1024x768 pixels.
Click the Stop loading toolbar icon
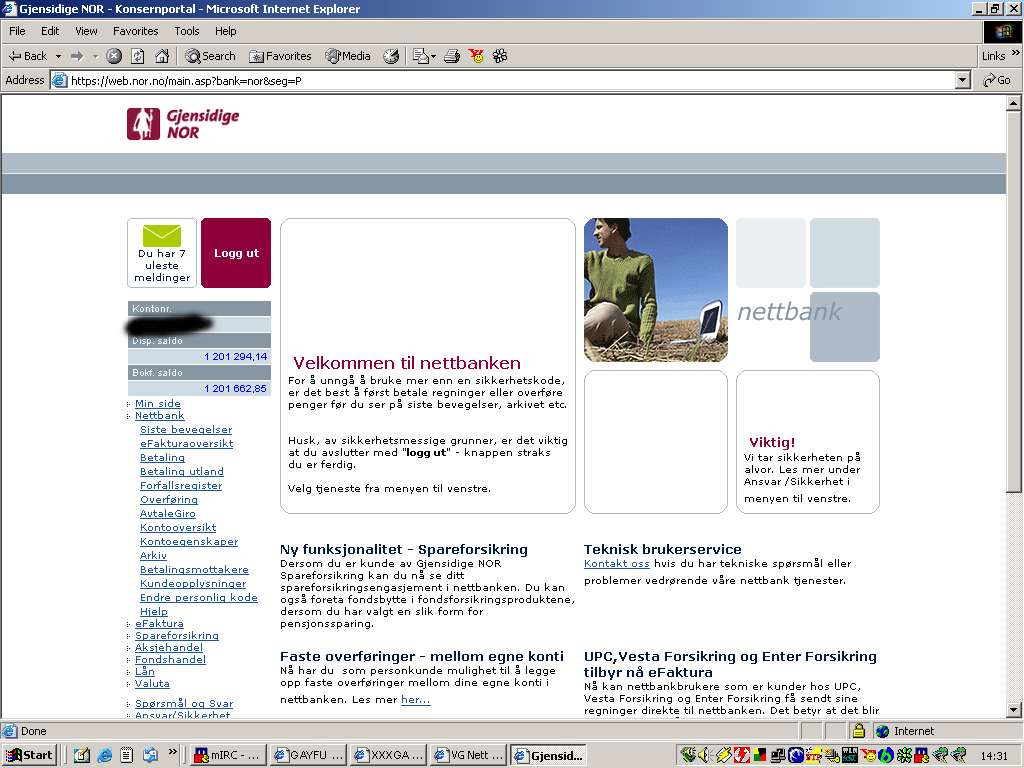pos(114,56)
